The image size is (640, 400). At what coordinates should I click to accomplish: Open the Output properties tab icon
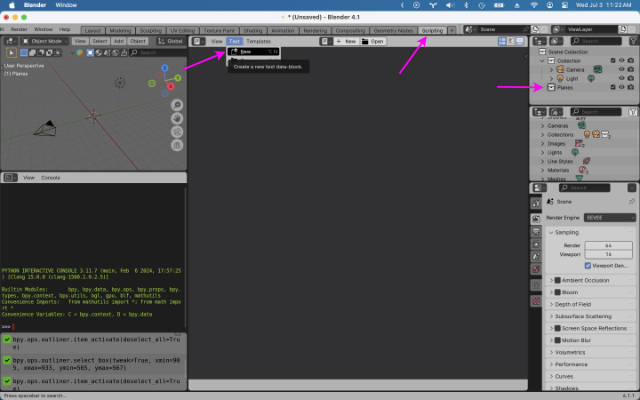click(536, 231)
